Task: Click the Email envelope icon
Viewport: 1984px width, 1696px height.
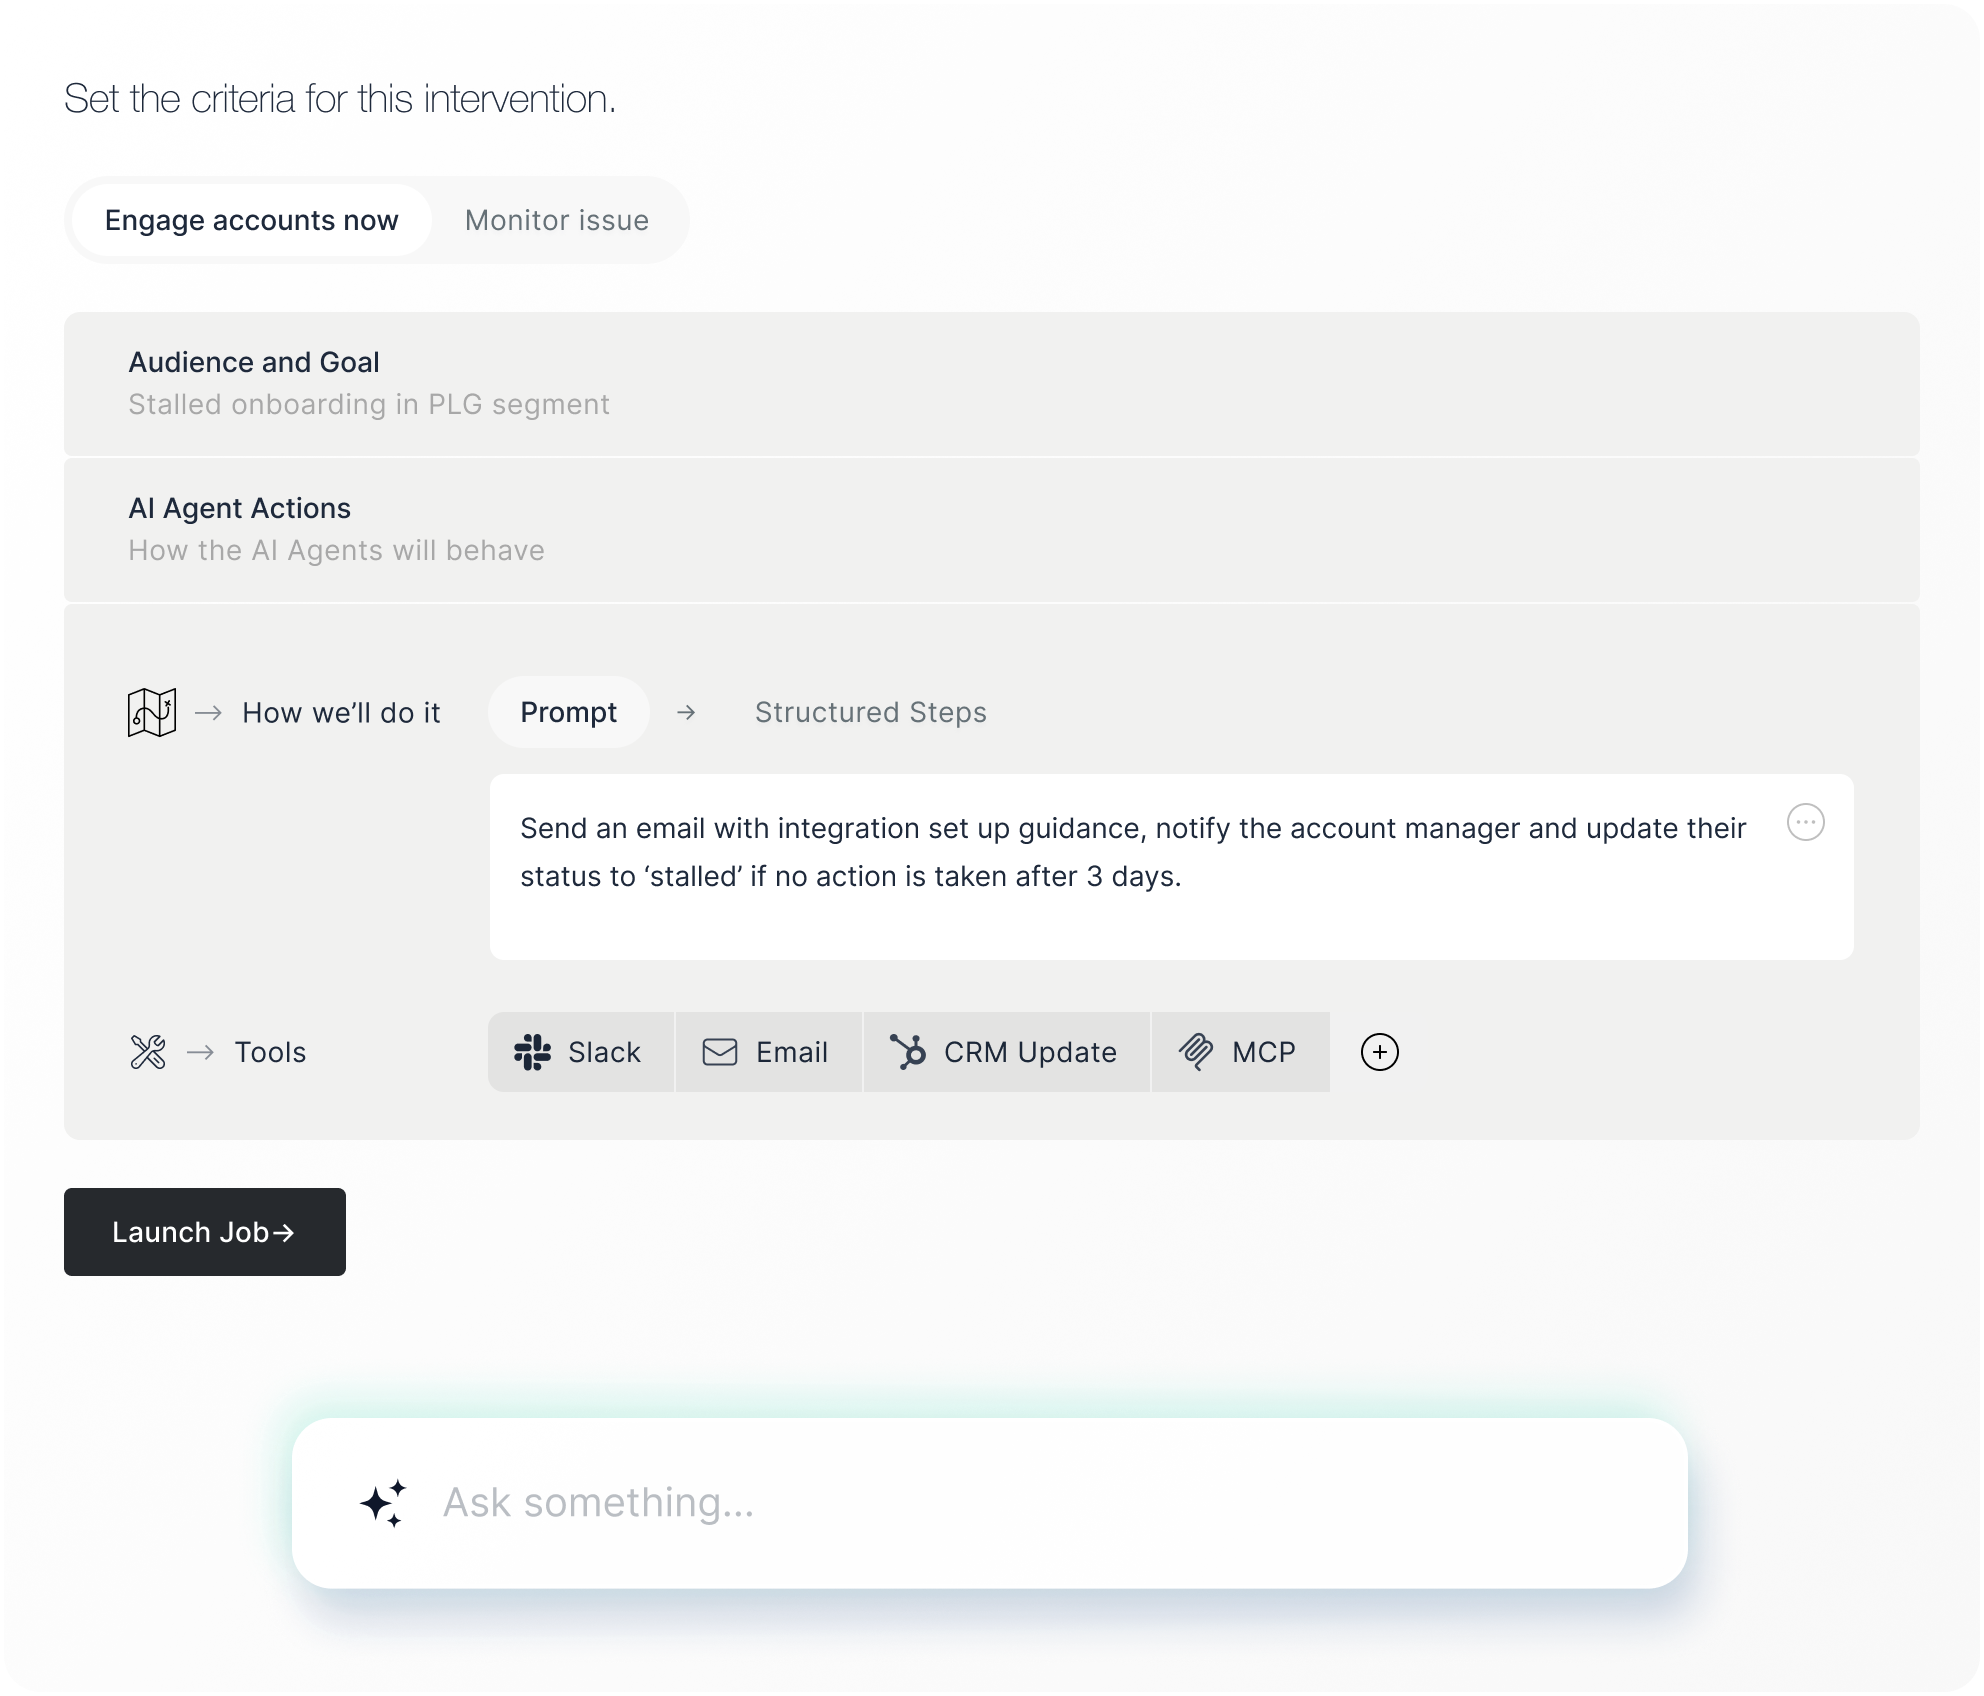Action: pyautogui.click(x=720, y=1052)
